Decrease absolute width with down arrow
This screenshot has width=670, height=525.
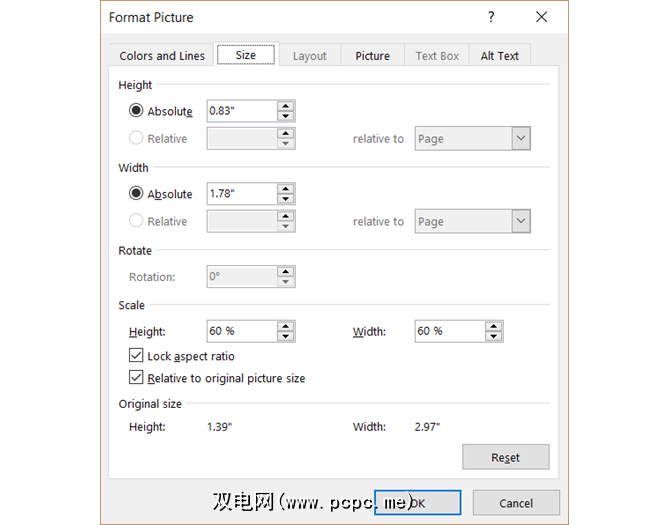tap(286, 199)
